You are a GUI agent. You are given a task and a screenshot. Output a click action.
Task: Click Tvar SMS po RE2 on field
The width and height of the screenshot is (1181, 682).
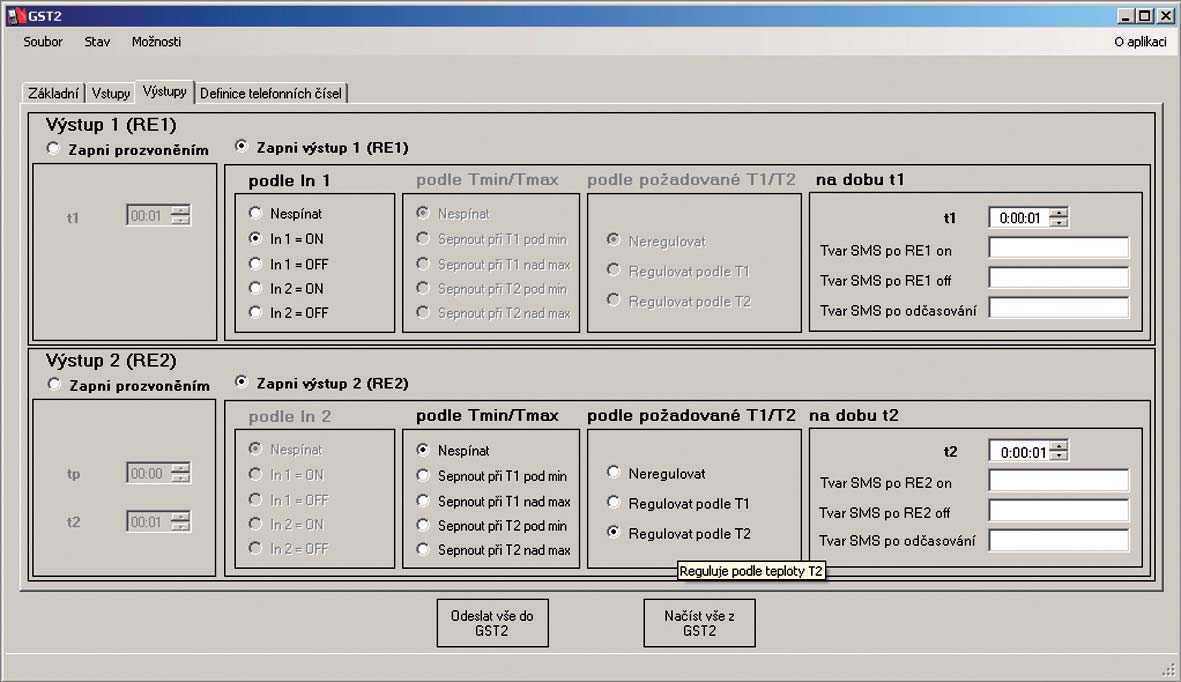point(1058,480)
